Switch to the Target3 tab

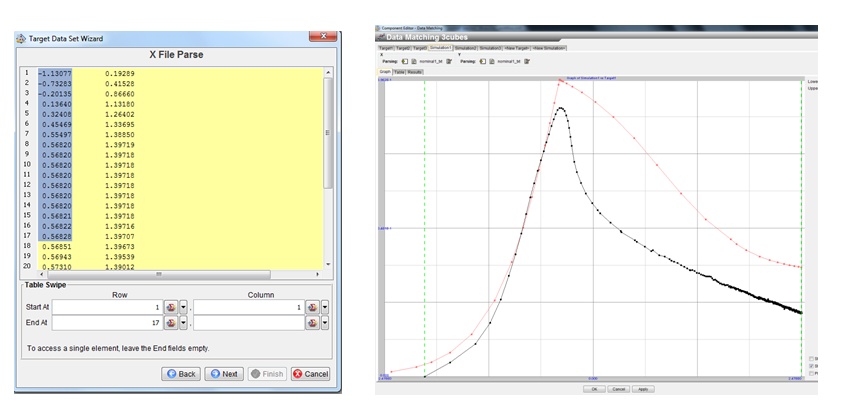(420, 48)
